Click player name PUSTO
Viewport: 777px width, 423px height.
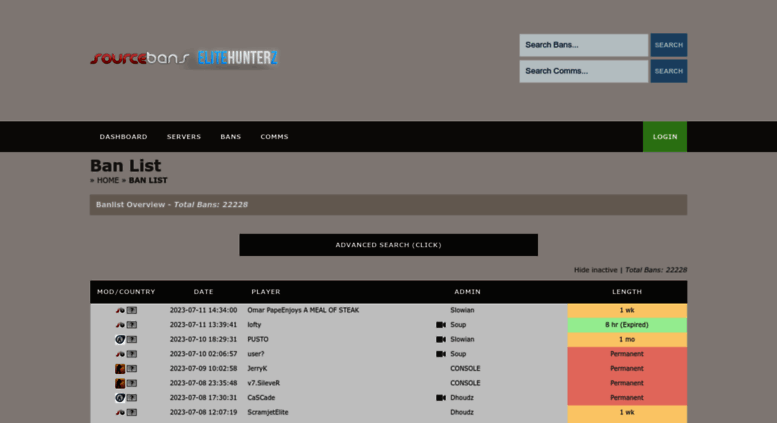point(258,339)
